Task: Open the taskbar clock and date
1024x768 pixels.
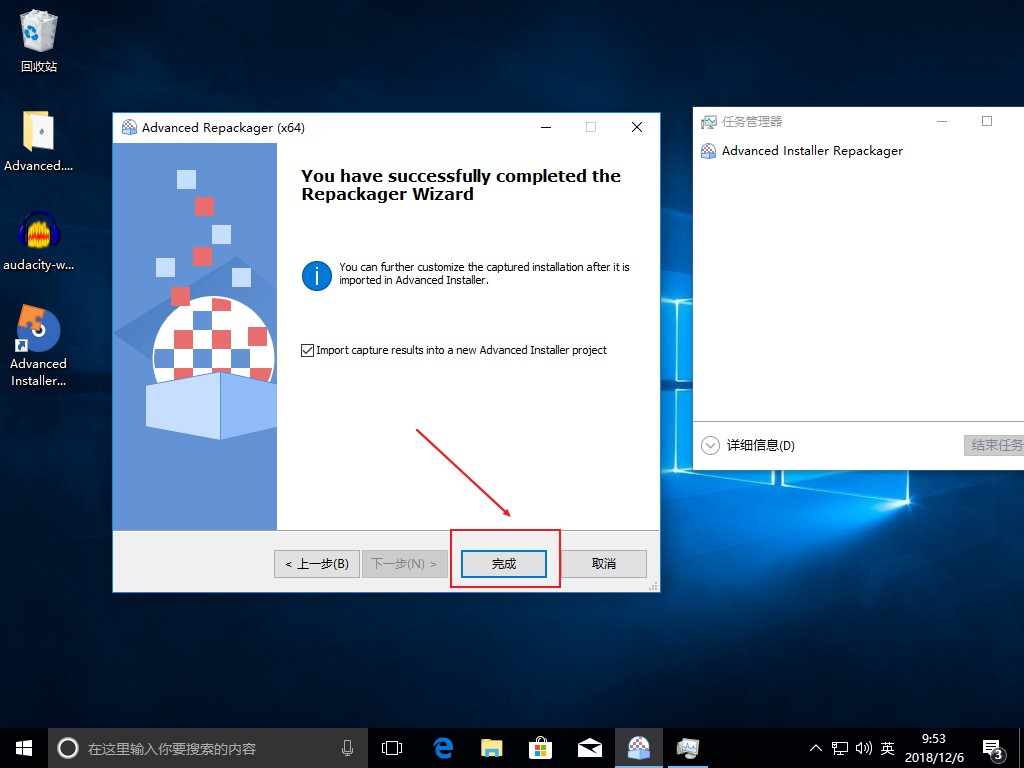Action: 934,748
